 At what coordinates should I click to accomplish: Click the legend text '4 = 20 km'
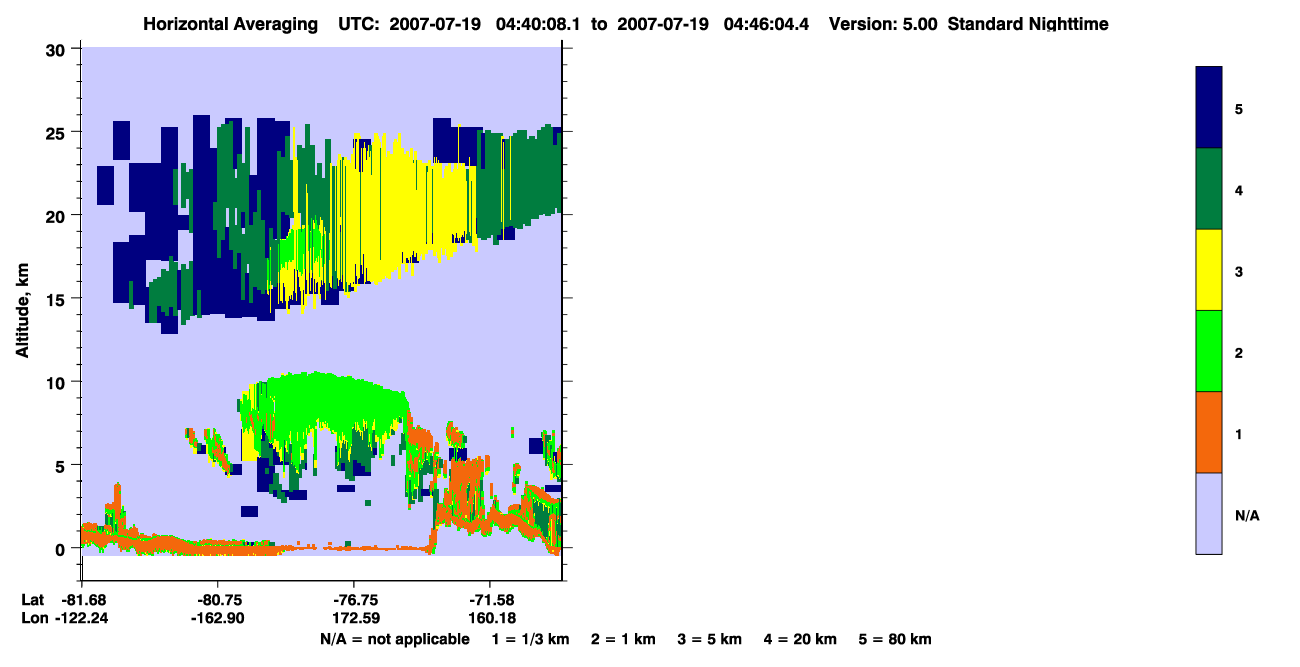(800, 639)
